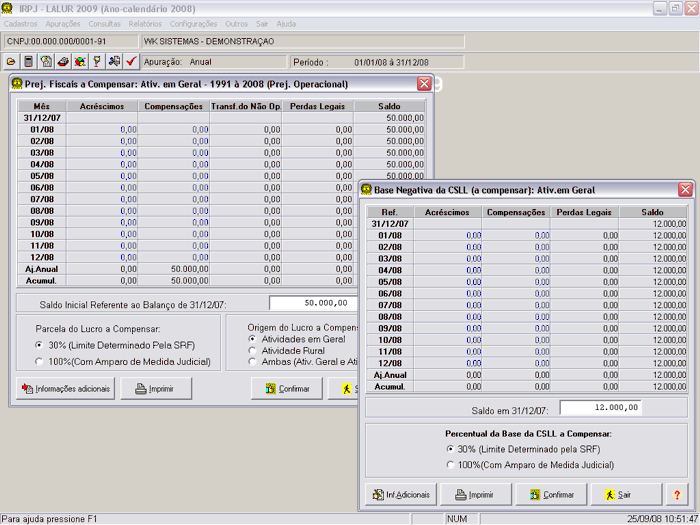The width and height of the screenshot is (700, 525).
Task: Open the Relatórios menu
Action: 146,22
